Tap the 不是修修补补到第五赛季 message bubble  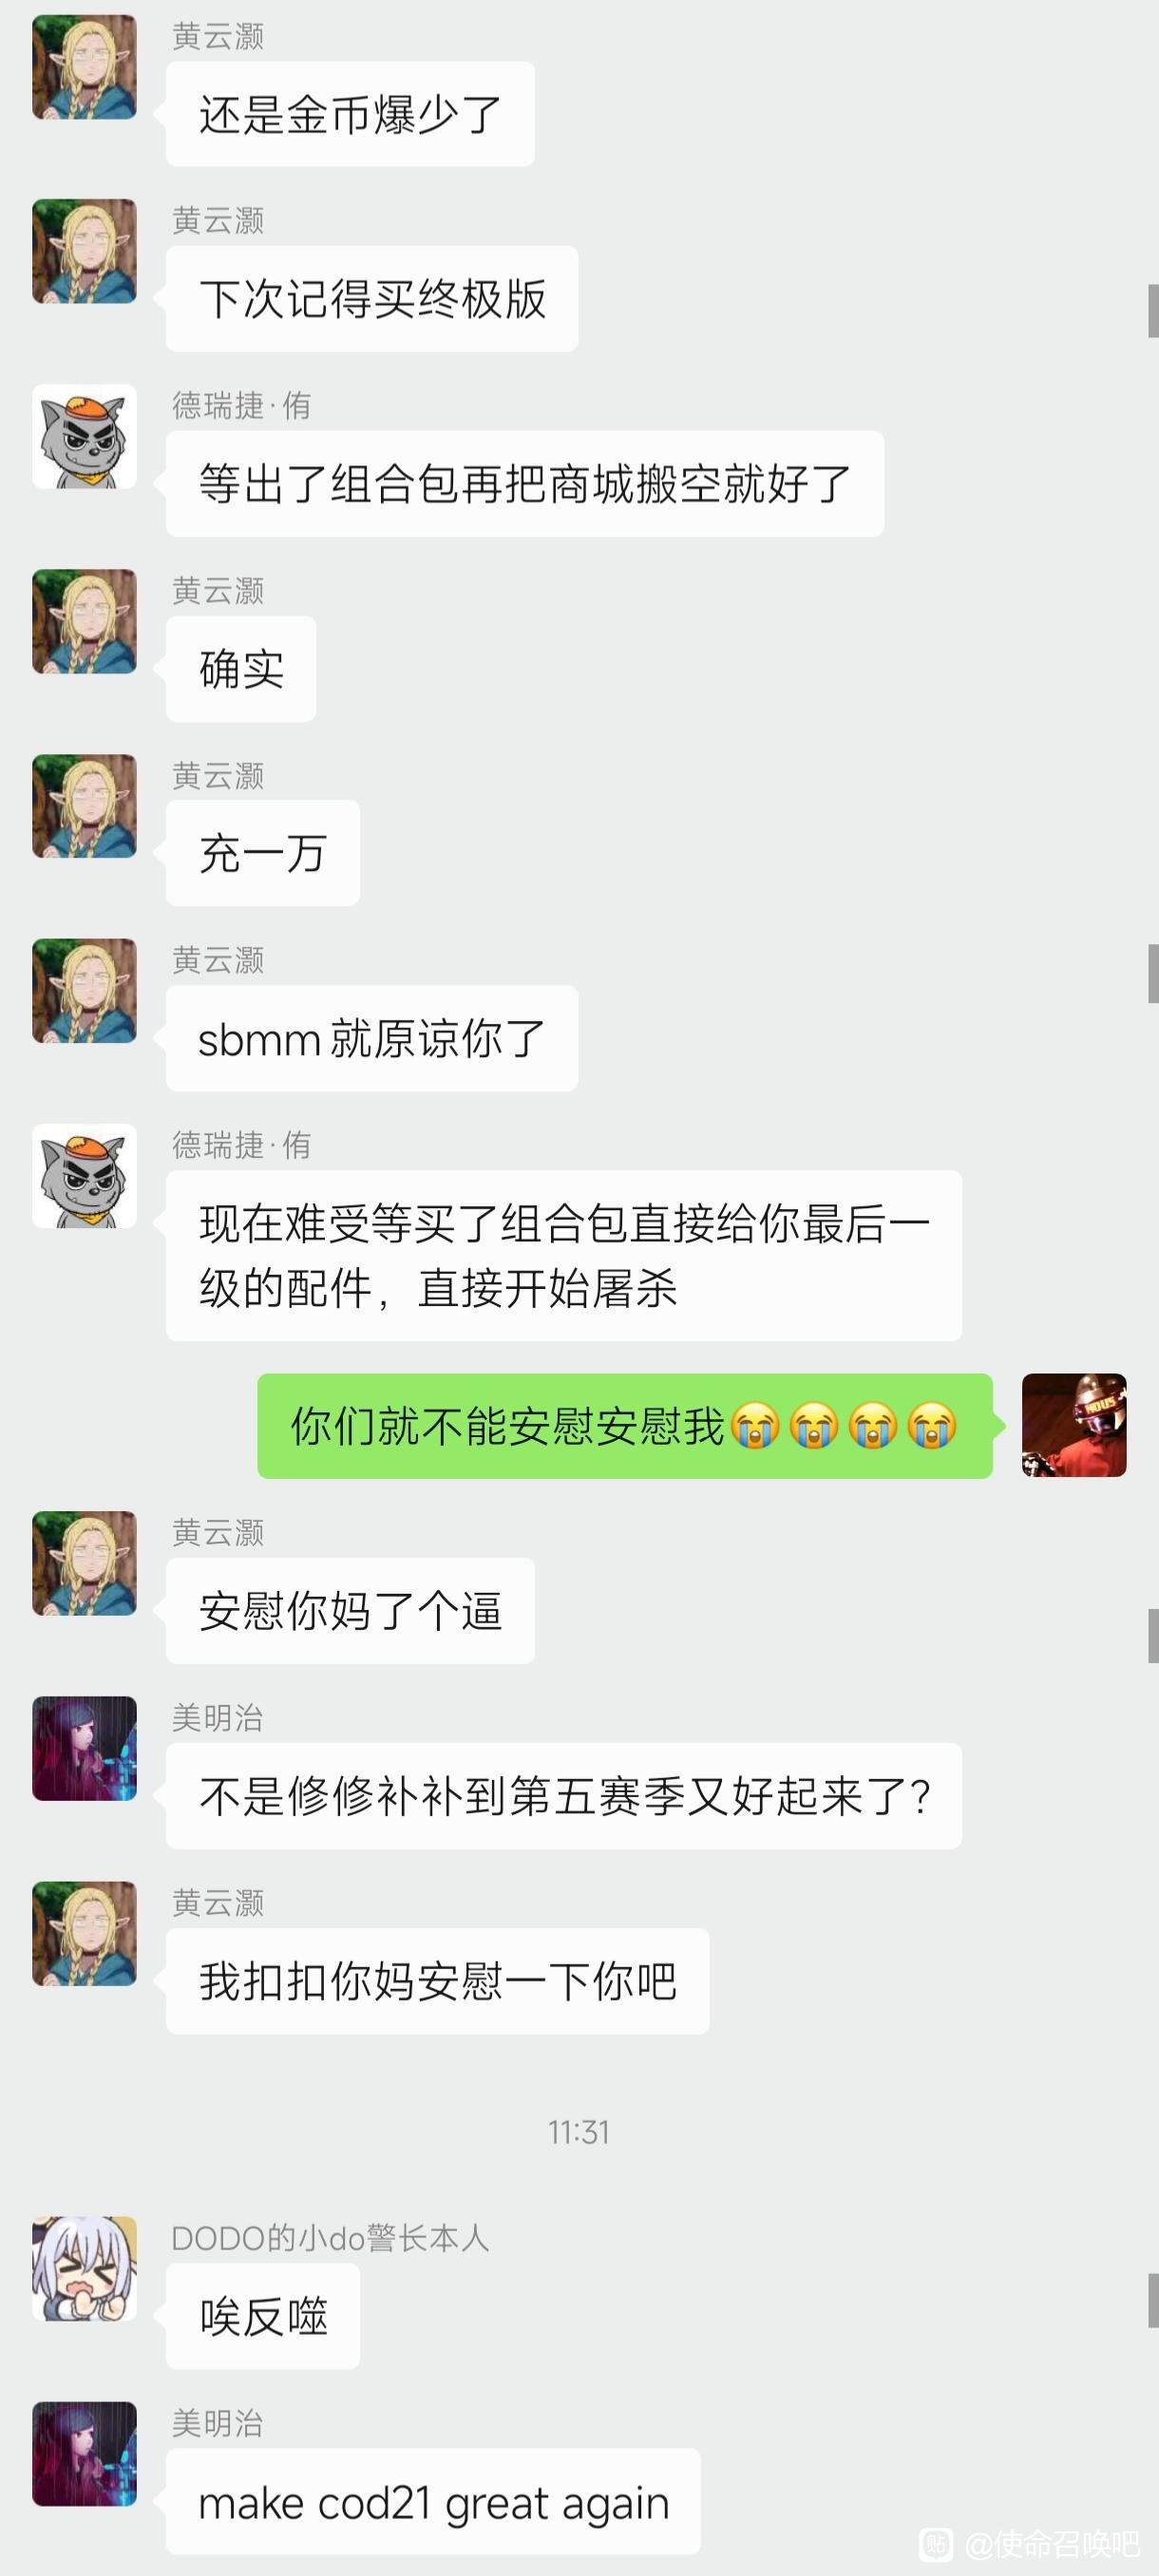(x=564, y=1796)
